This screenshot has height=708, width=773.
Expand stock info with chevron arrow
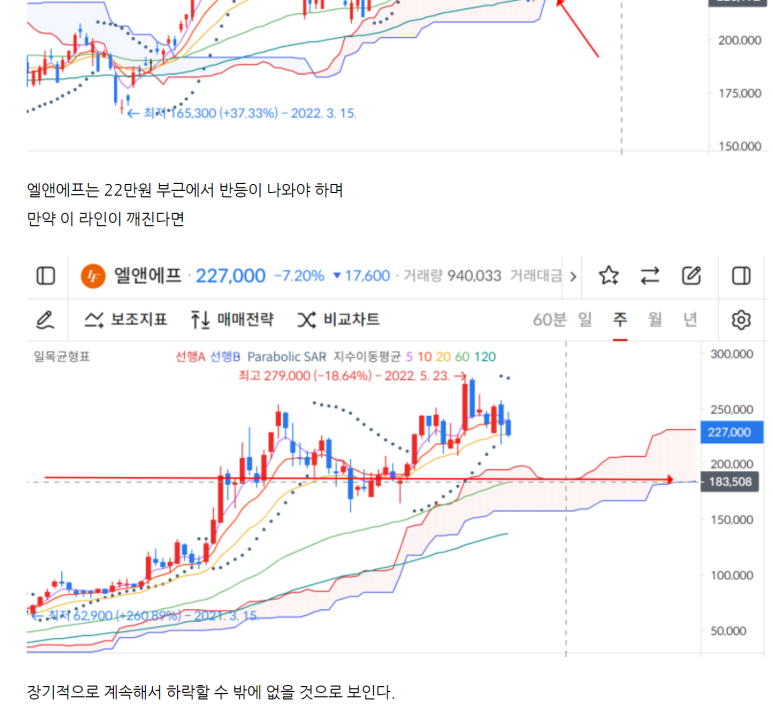(x=573, y=277)
